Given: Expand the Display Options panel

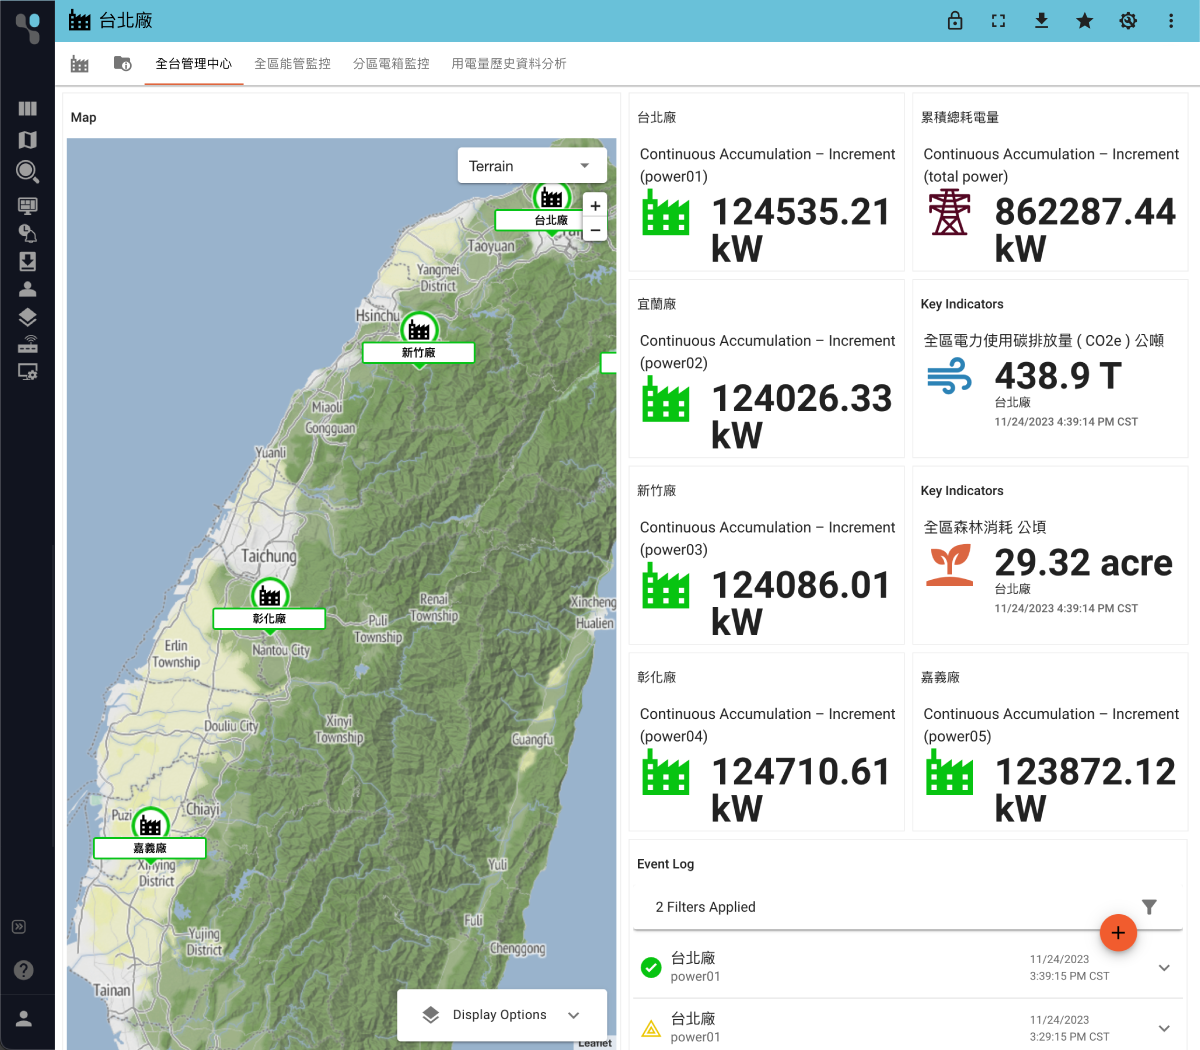Looking at the screenshot, I should tap(502, 1014).
